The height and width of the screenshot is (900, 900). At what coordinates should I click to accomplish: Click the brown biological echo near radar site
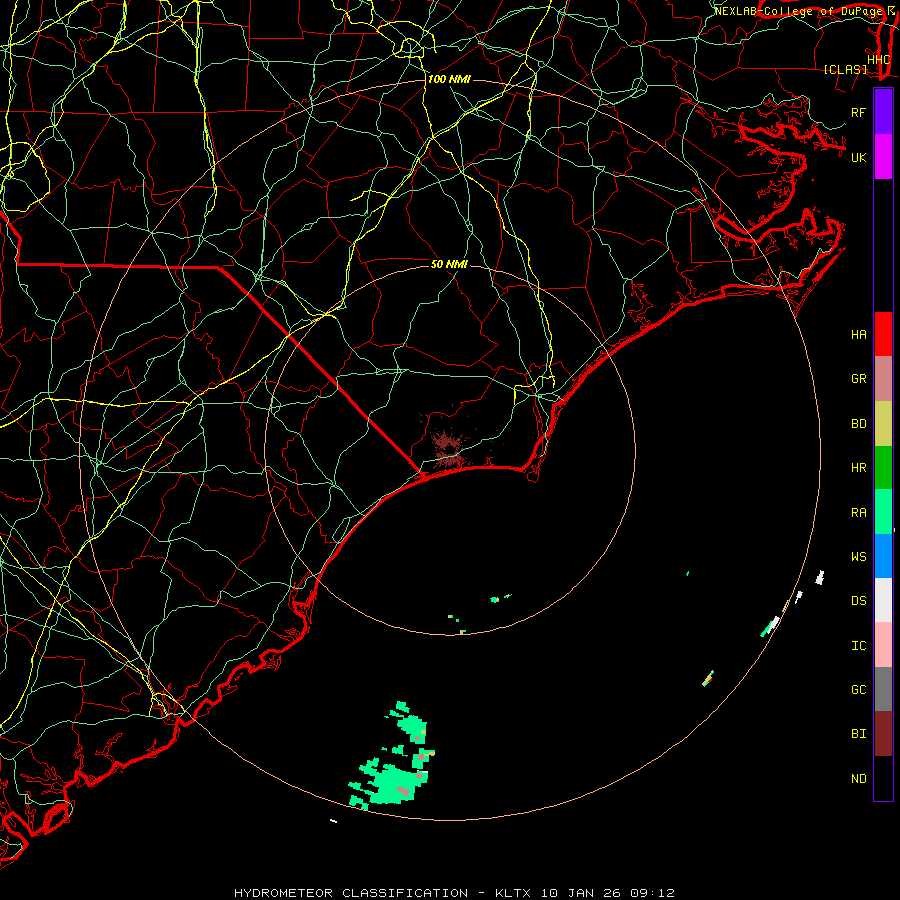point(448,449)
